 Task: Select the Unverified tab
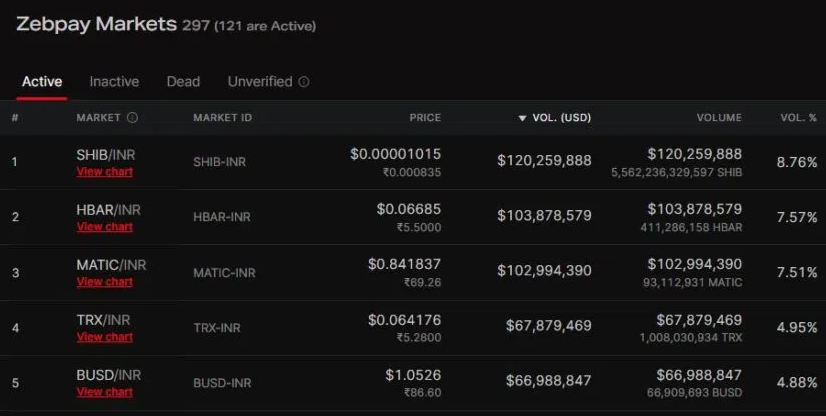(x=260, y=82)
